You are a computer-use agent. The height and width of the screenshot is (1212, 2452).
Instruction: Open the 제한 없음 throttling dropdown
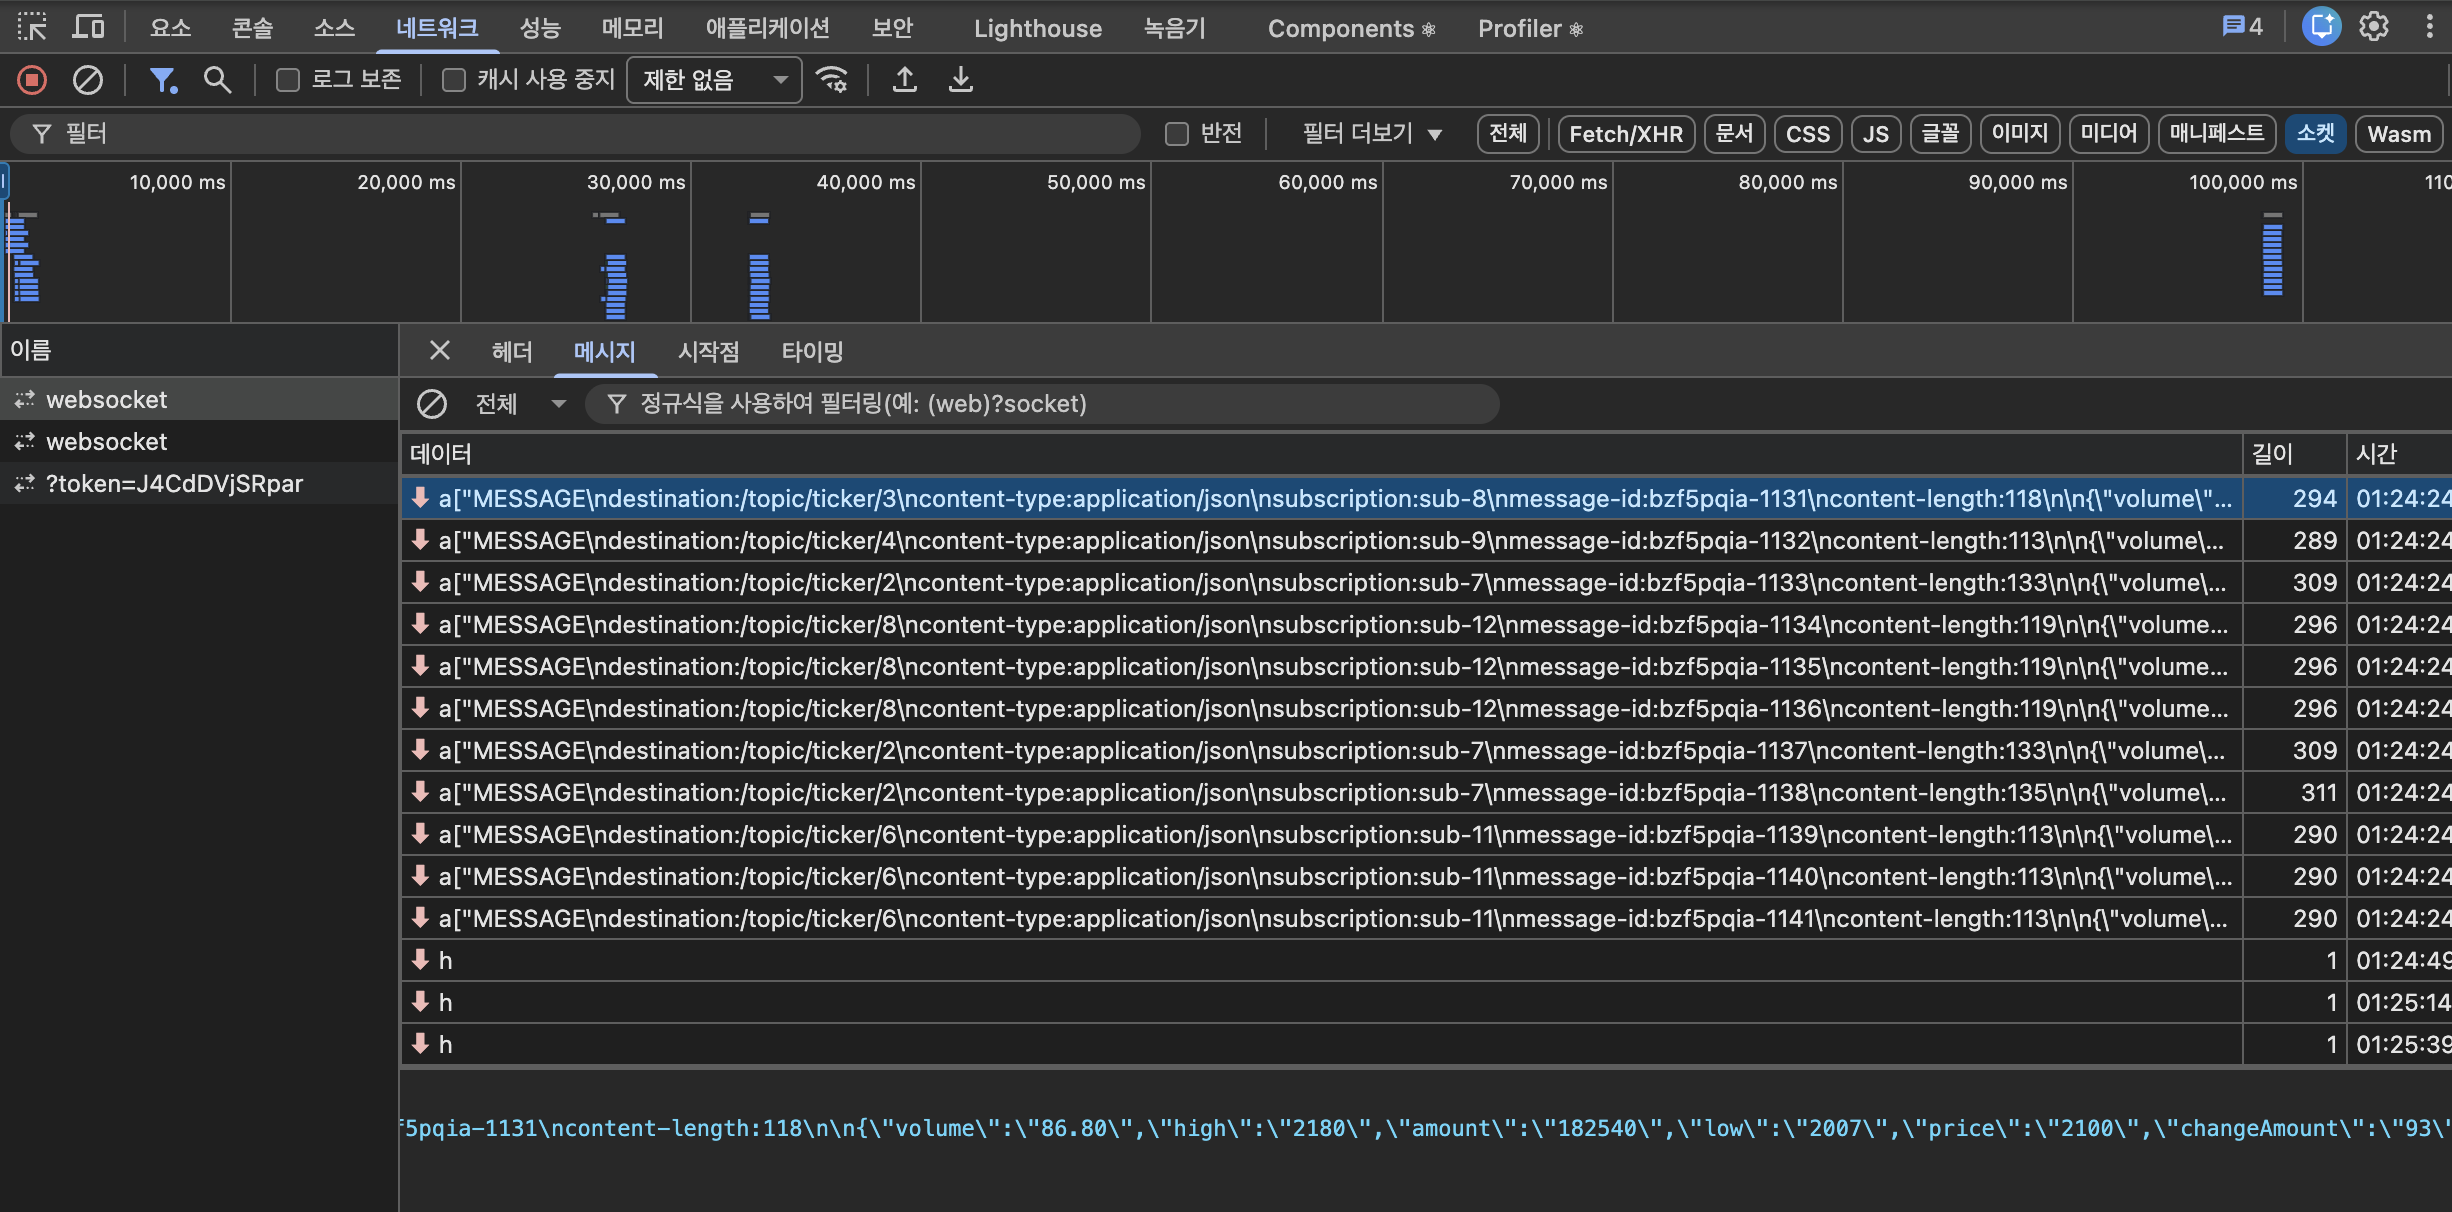[x=714, y=80]
